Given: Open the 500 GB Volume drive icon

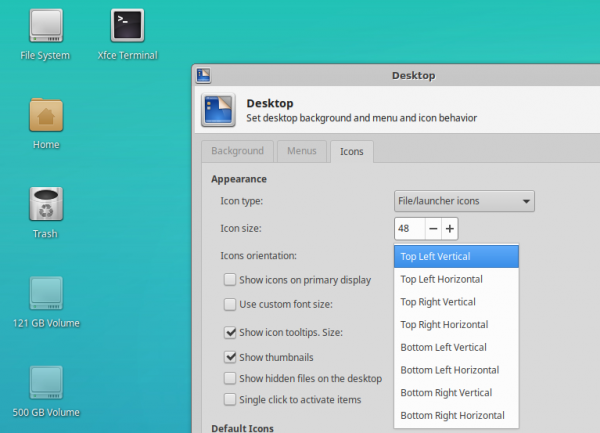Looking at the screenshot, I should [45, 382].
